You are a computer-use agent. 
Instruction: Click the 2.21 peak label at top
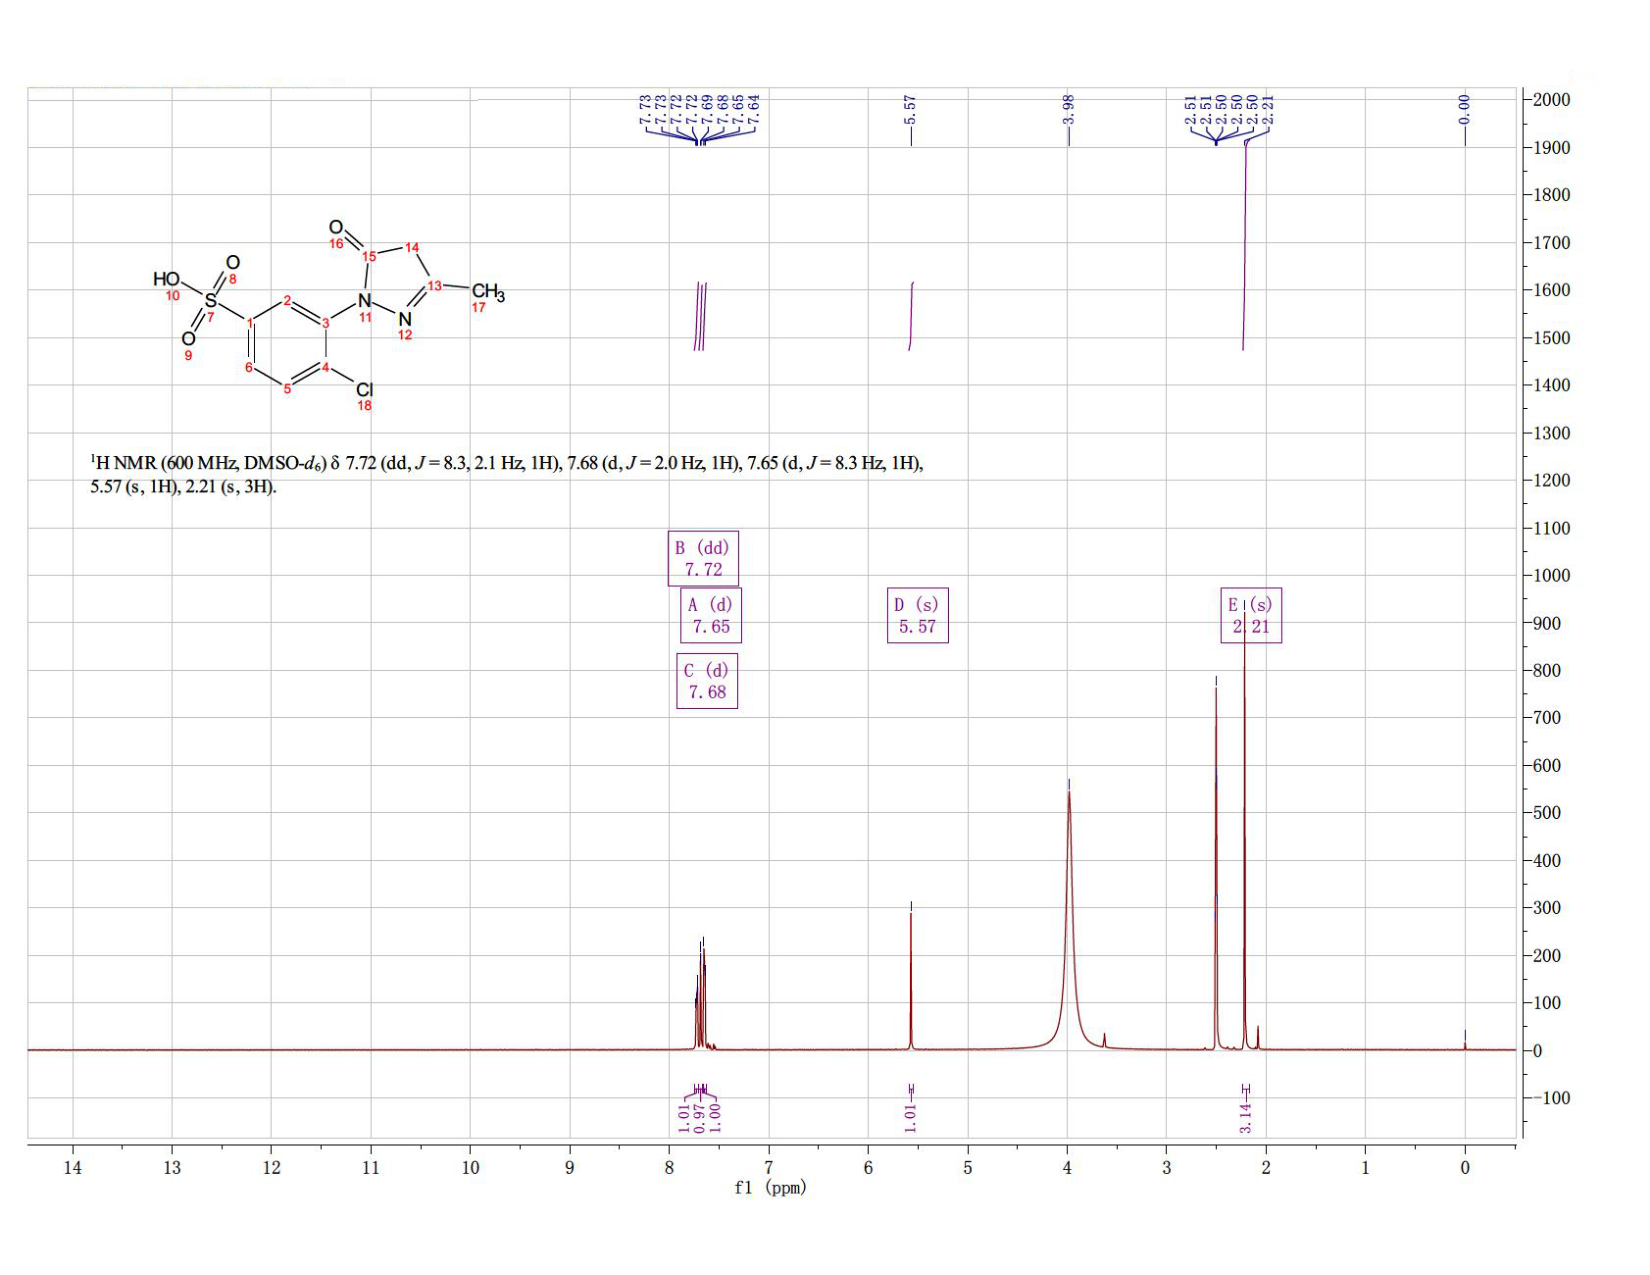[1267, 110]
